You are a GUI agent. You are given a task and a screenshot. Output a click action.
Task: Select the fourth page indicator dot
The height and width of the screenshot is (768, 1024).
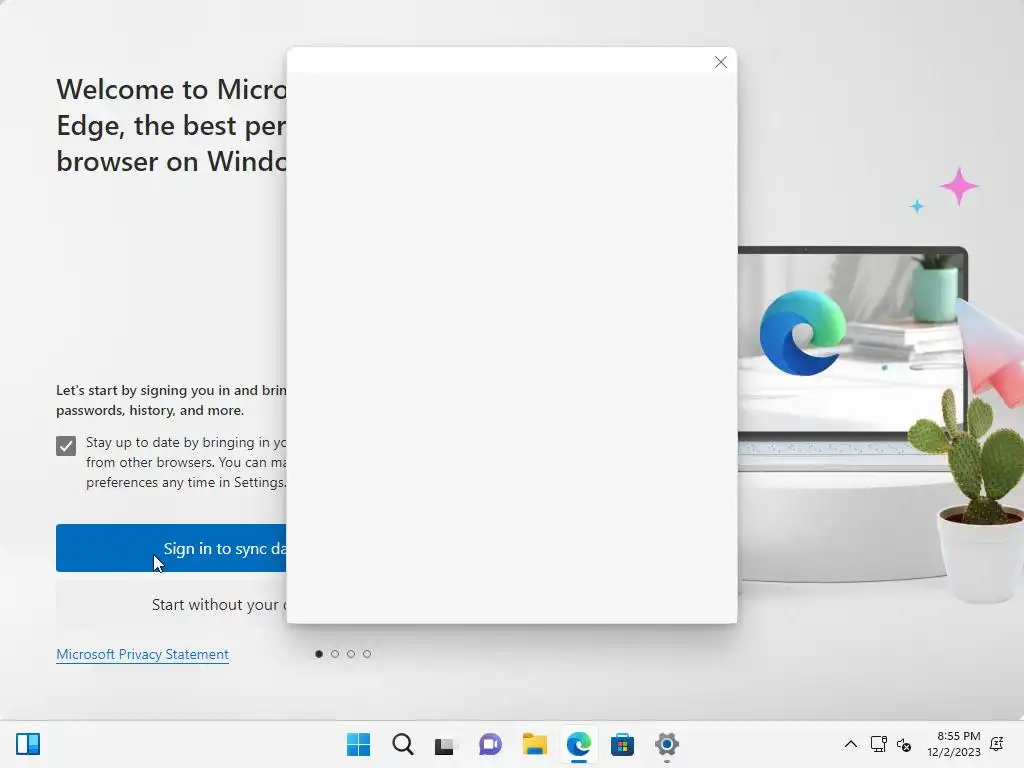(x=367, y=654)
